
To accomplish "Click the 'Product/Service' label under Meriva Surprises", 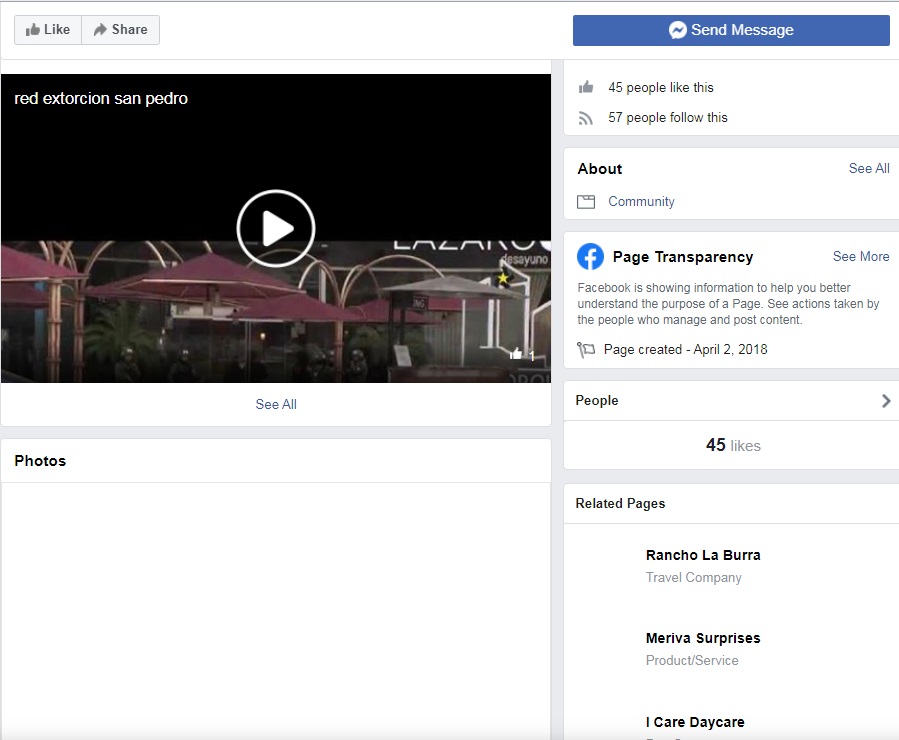I will [692, 660].
